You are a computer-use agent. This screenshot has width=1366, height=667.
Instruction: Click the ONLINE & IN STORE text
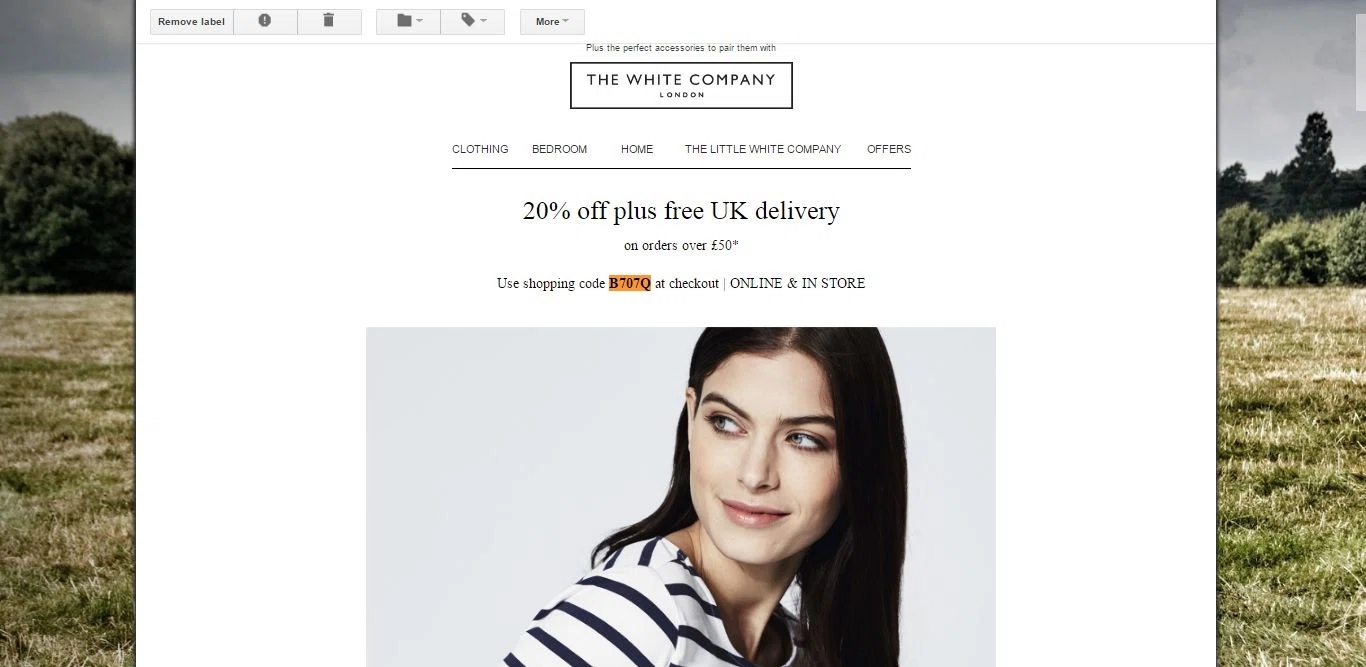coord(798,283)
